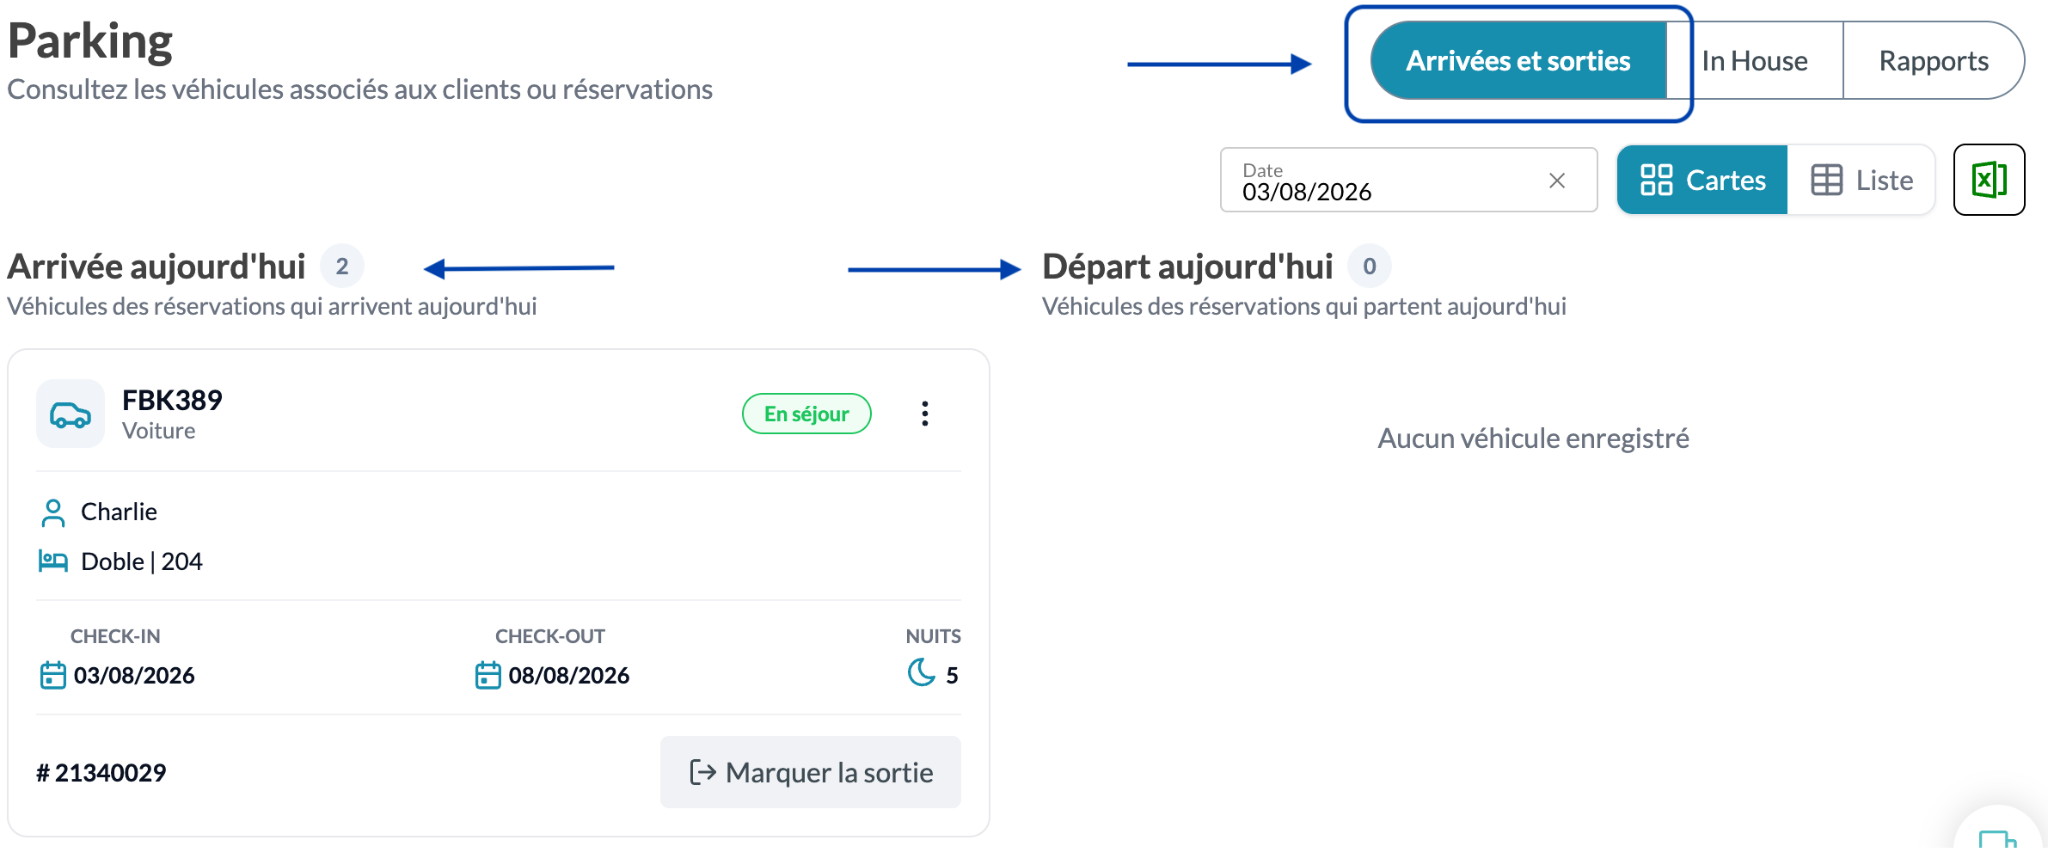This screenshot has height=848, width=2048.
Task: Click the check-out calendar icon
Action: (x=488, y=675)
